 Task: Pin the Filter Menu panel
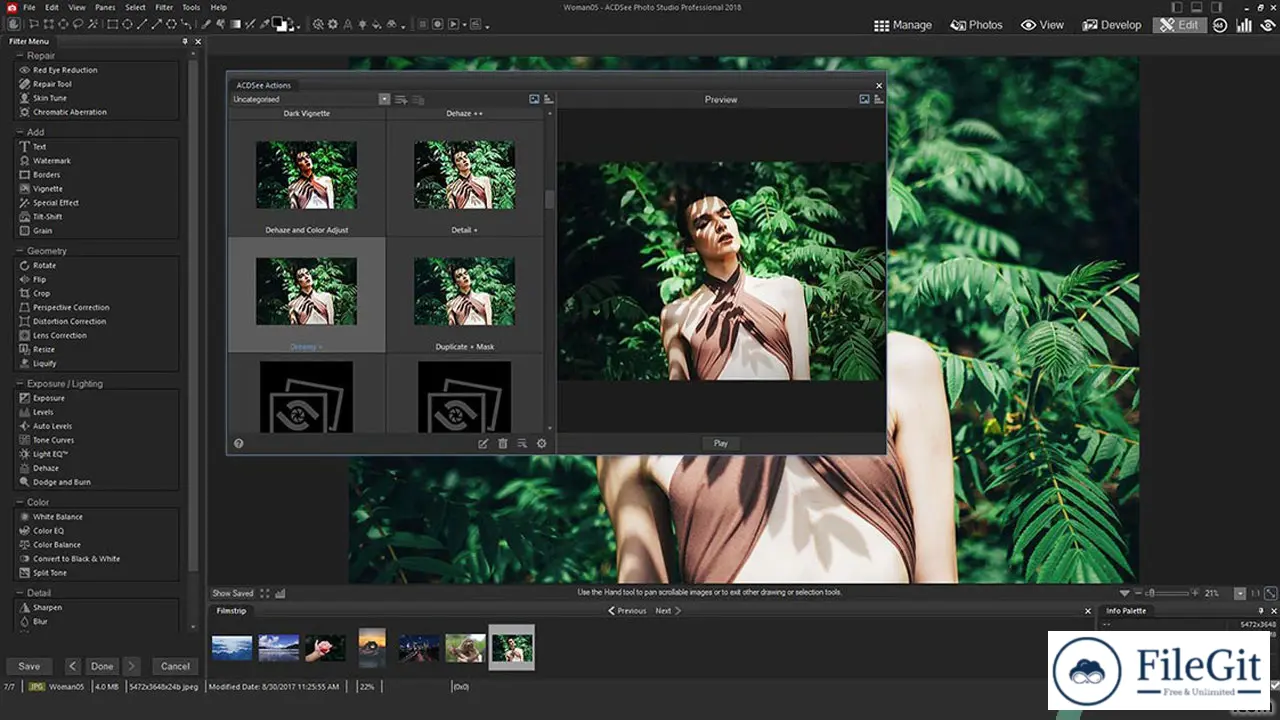point(185,42)
